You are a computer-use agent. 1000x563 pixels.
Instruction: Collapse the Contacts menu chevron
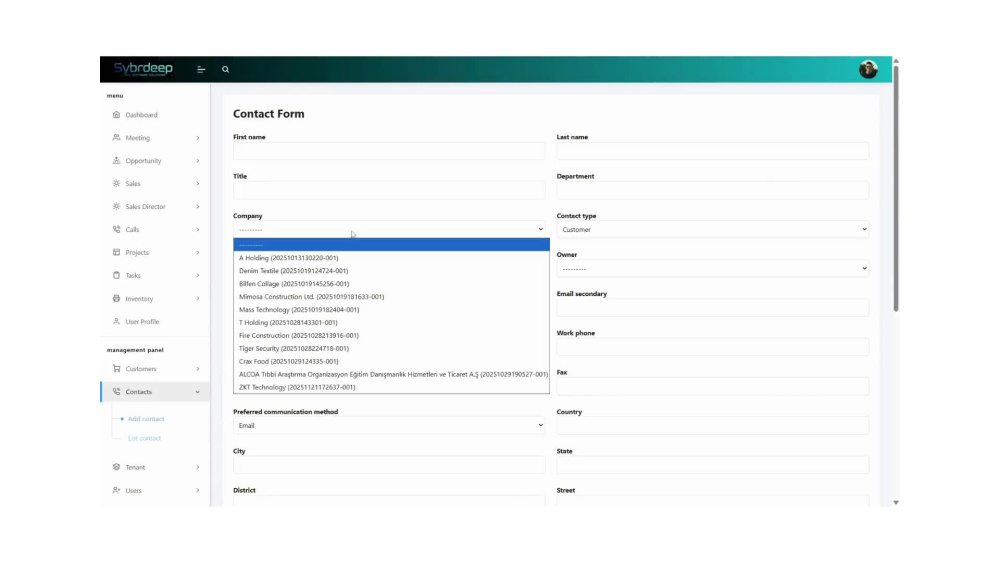click(198, 392)
